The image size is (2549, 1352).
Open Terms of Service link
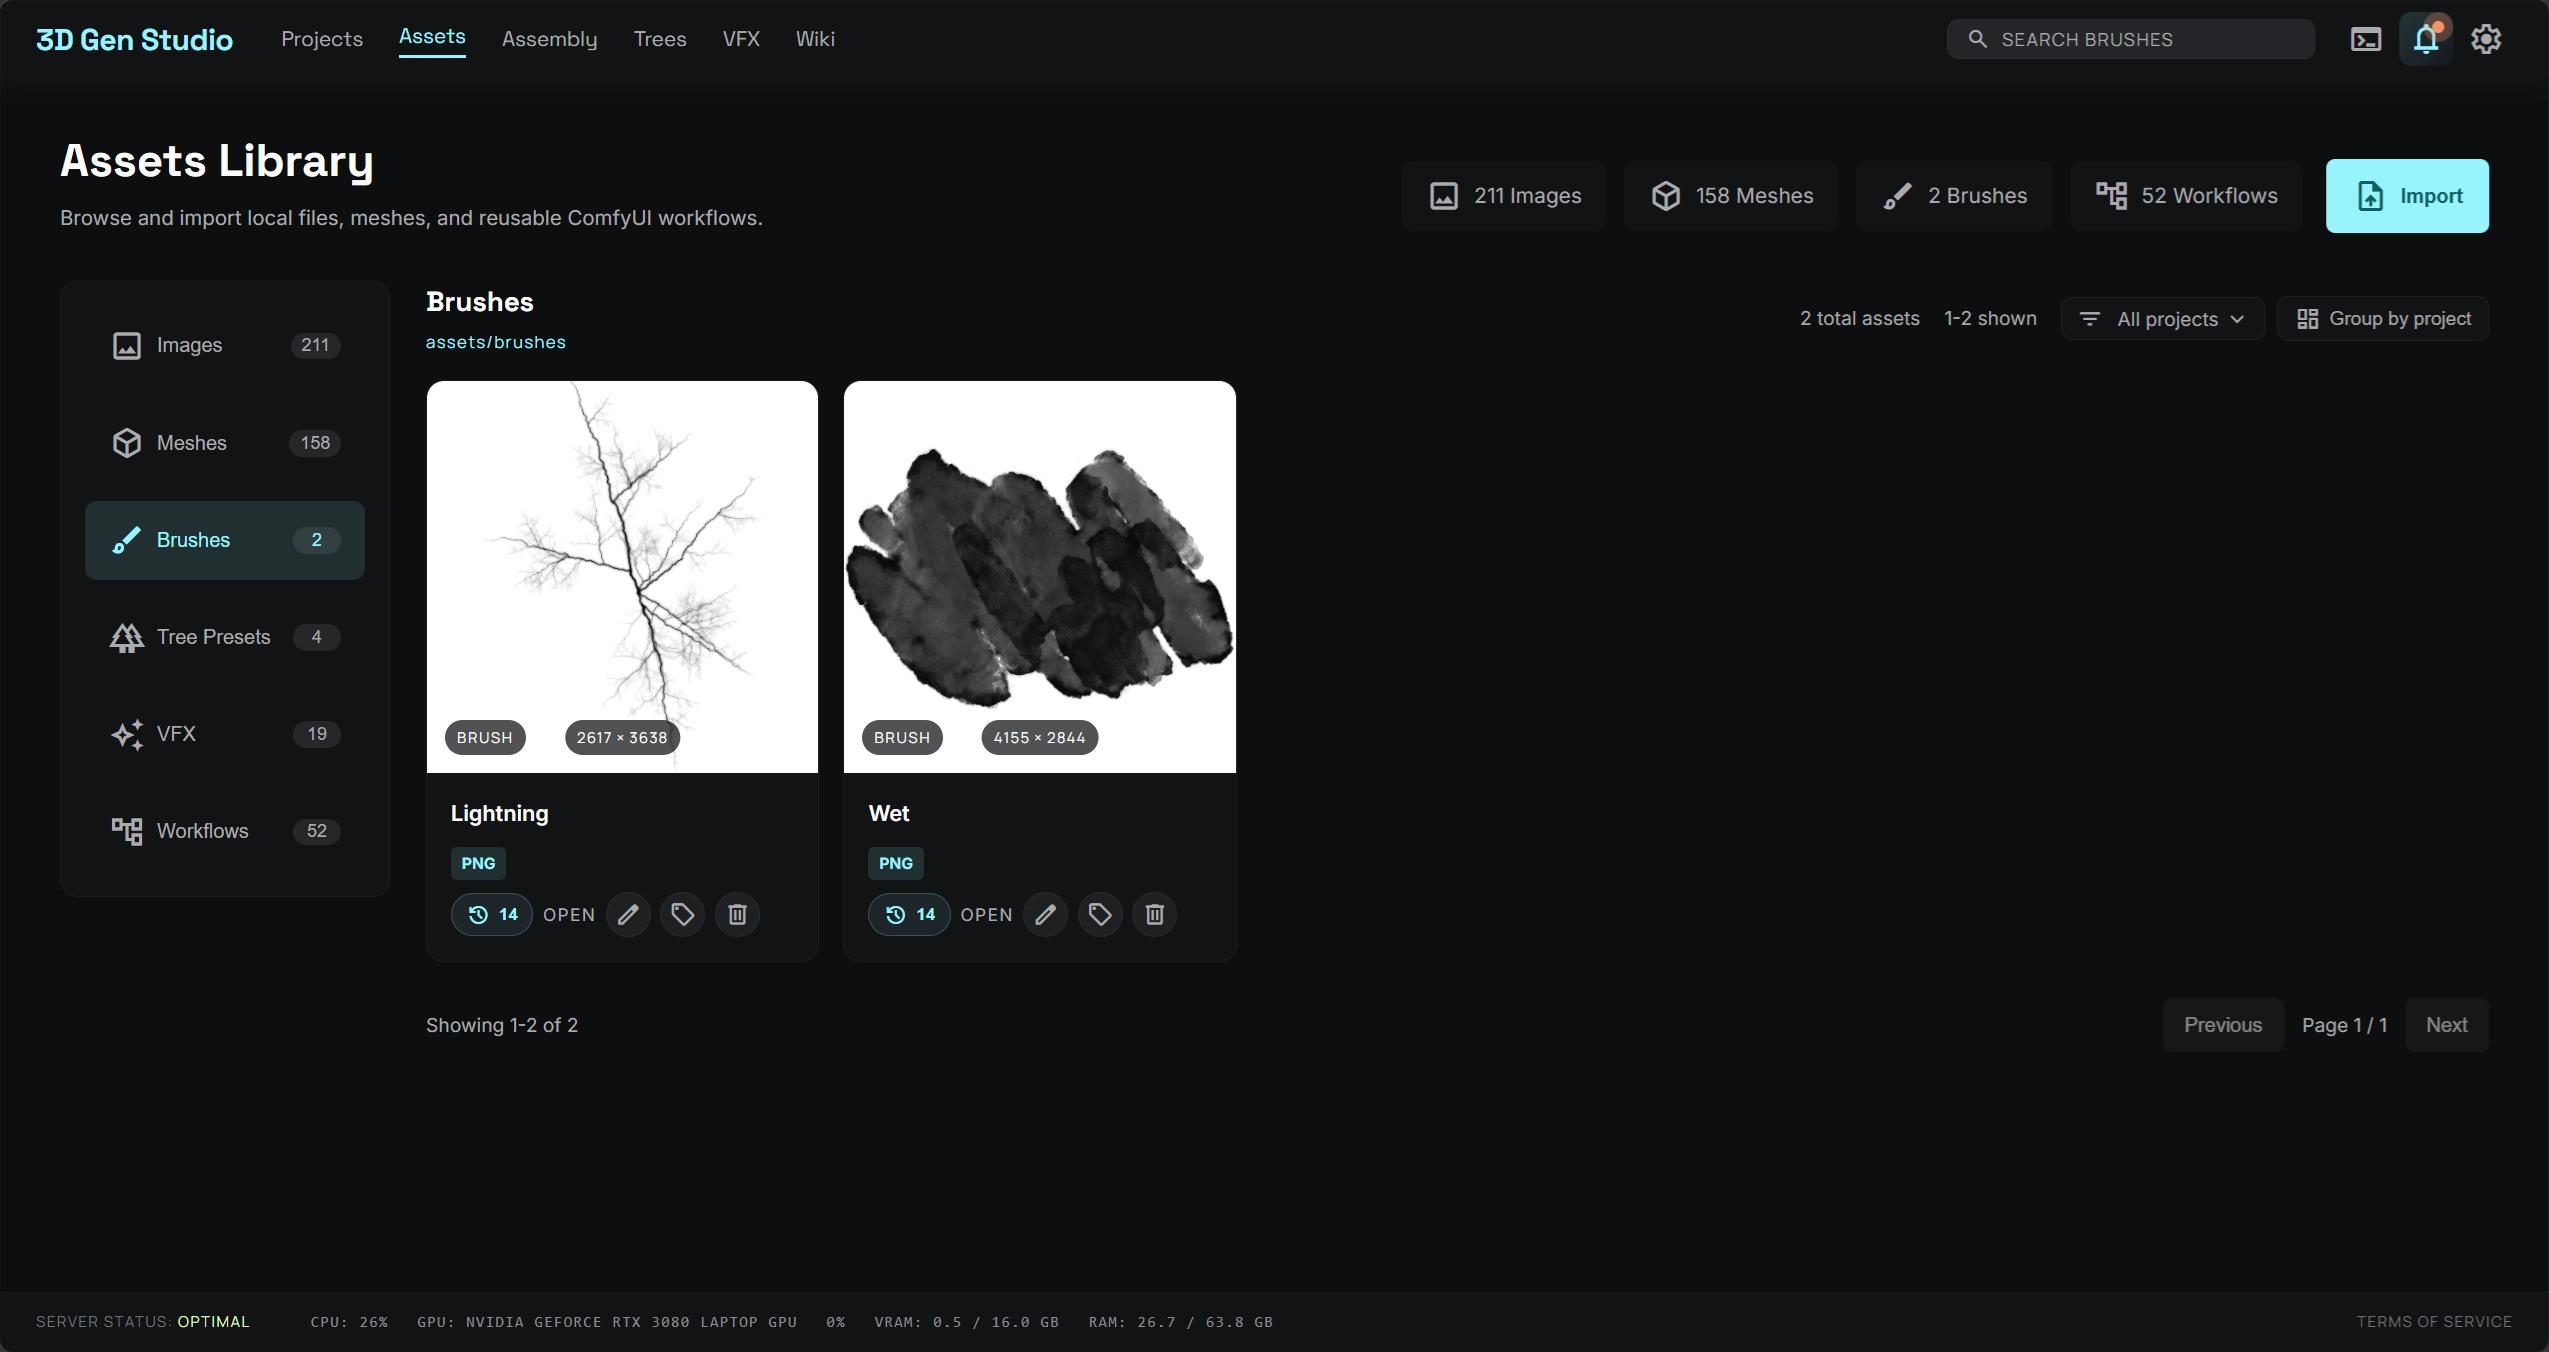2434,1322
